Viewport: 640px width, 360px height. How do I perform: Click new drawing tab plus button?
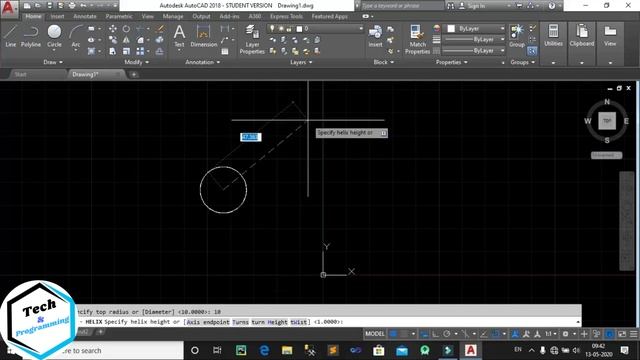pyautogui.click(x=133, y=74)
